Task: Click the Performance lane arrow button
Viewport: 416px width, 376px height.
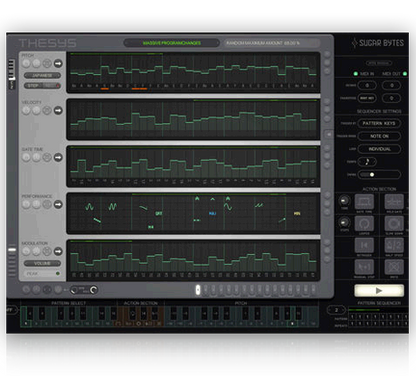Action: point(58,204)
